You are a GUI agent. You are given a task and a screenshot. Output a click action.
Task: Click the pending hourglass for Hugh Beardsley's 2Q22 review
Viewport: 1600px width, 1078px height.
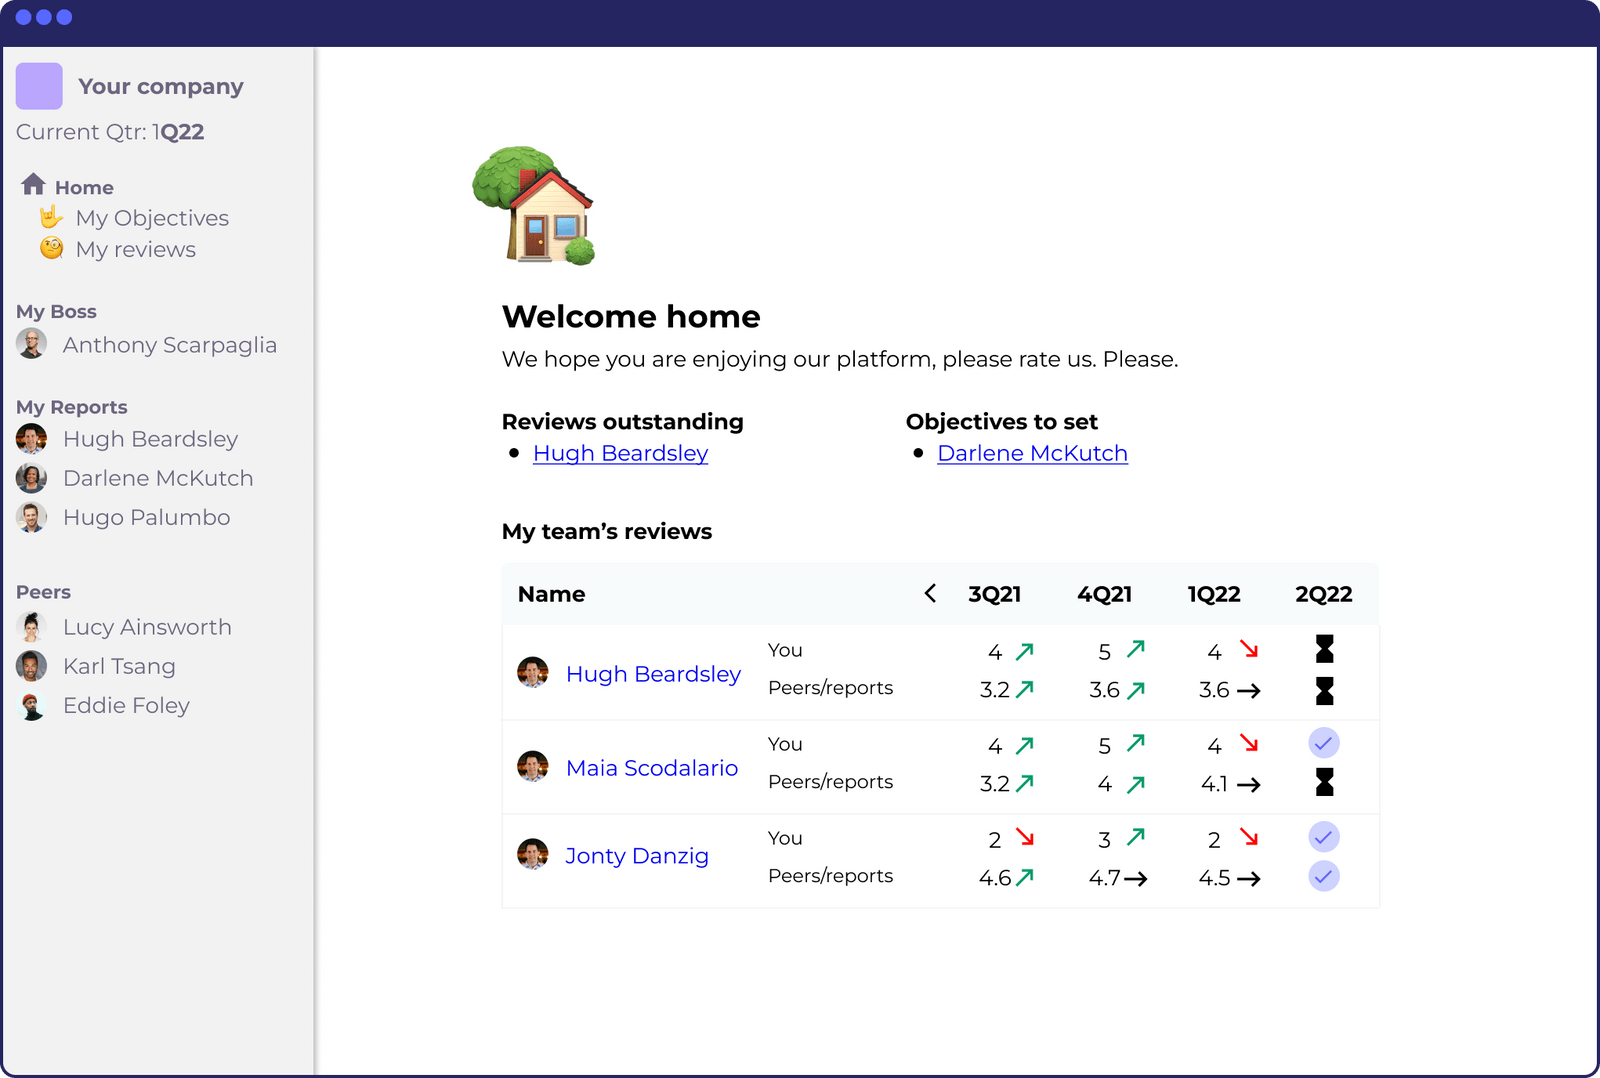1324,650
